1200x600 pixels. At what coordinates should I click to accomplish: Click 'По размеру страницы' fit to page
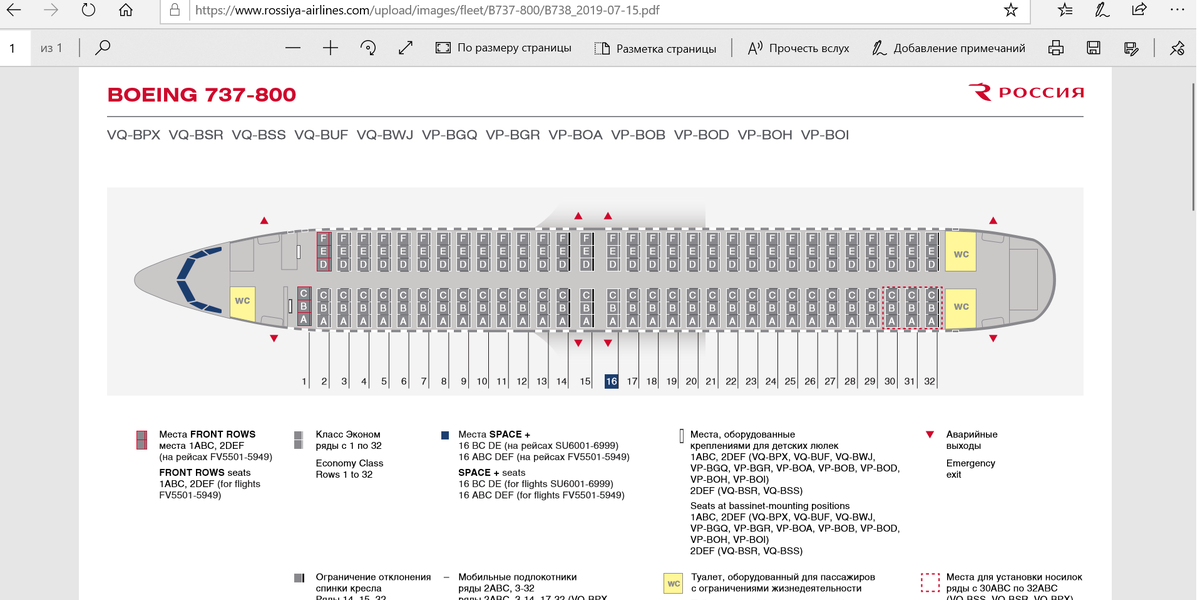tap(503, 48)
